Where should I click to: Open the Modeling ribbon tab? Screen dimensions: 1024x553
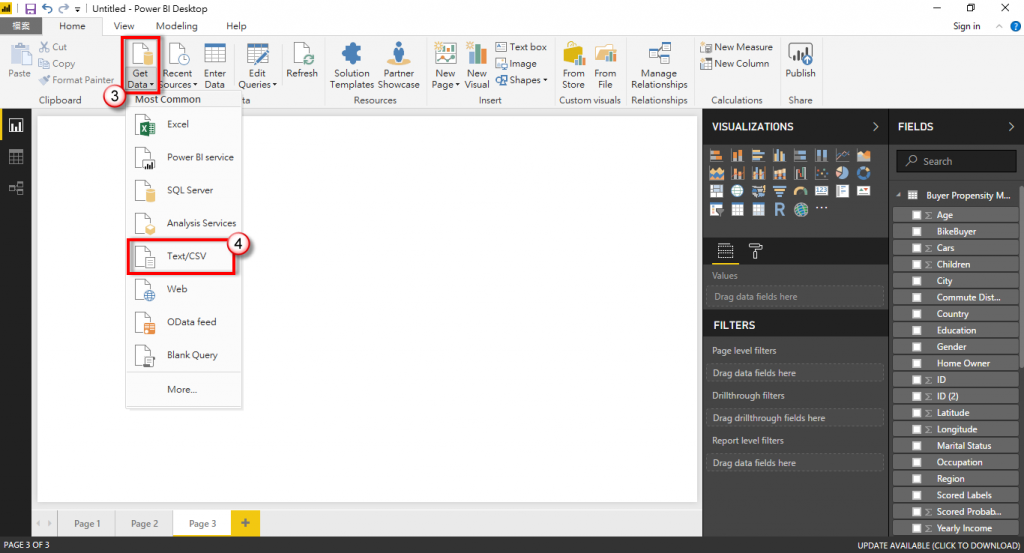[x=176, y=26]
